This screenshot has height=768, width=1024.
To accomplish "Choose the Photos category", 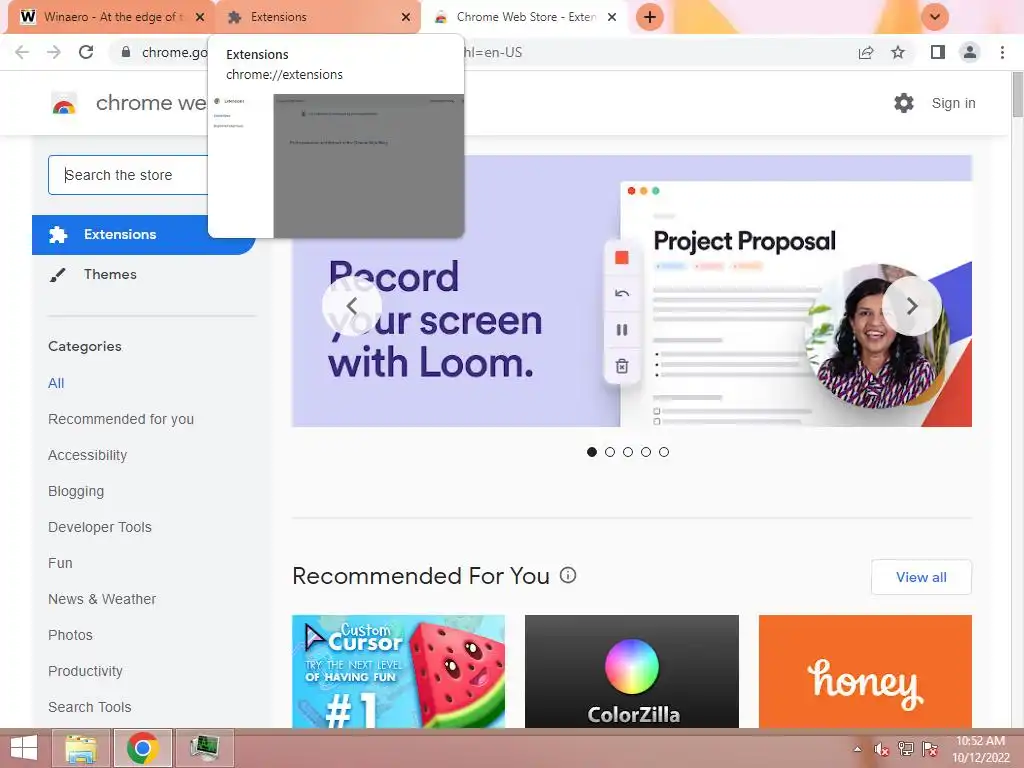I will click(71, 635).
